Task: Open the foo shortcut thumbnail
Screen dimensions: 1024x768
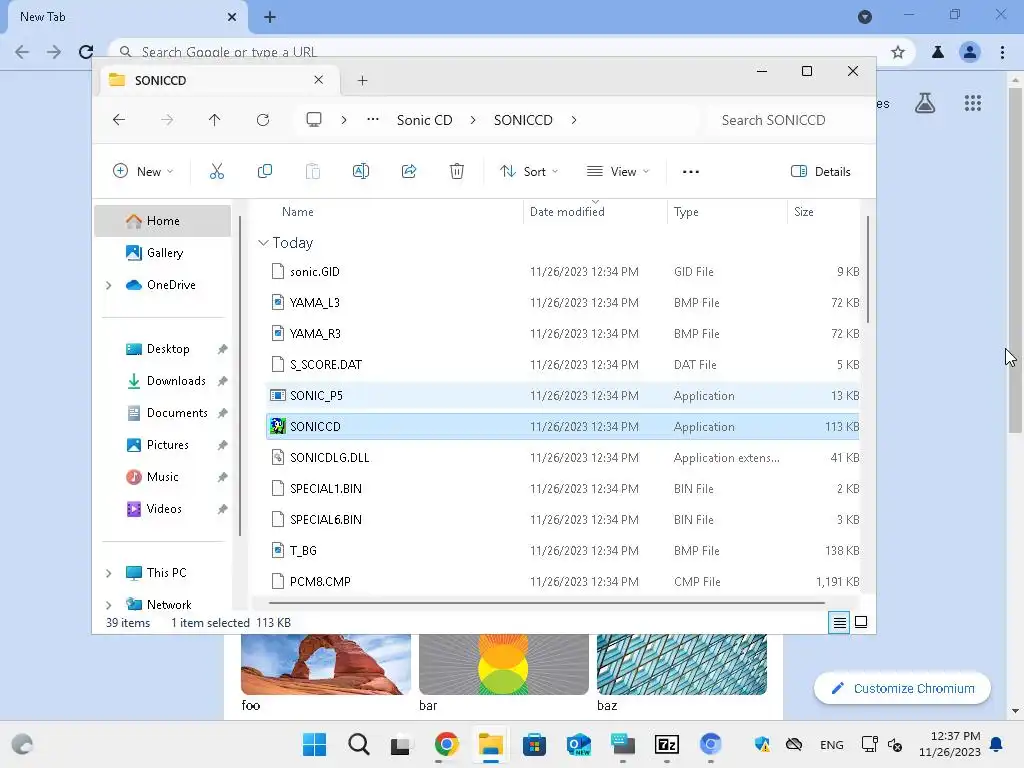Action: (326, 664)
